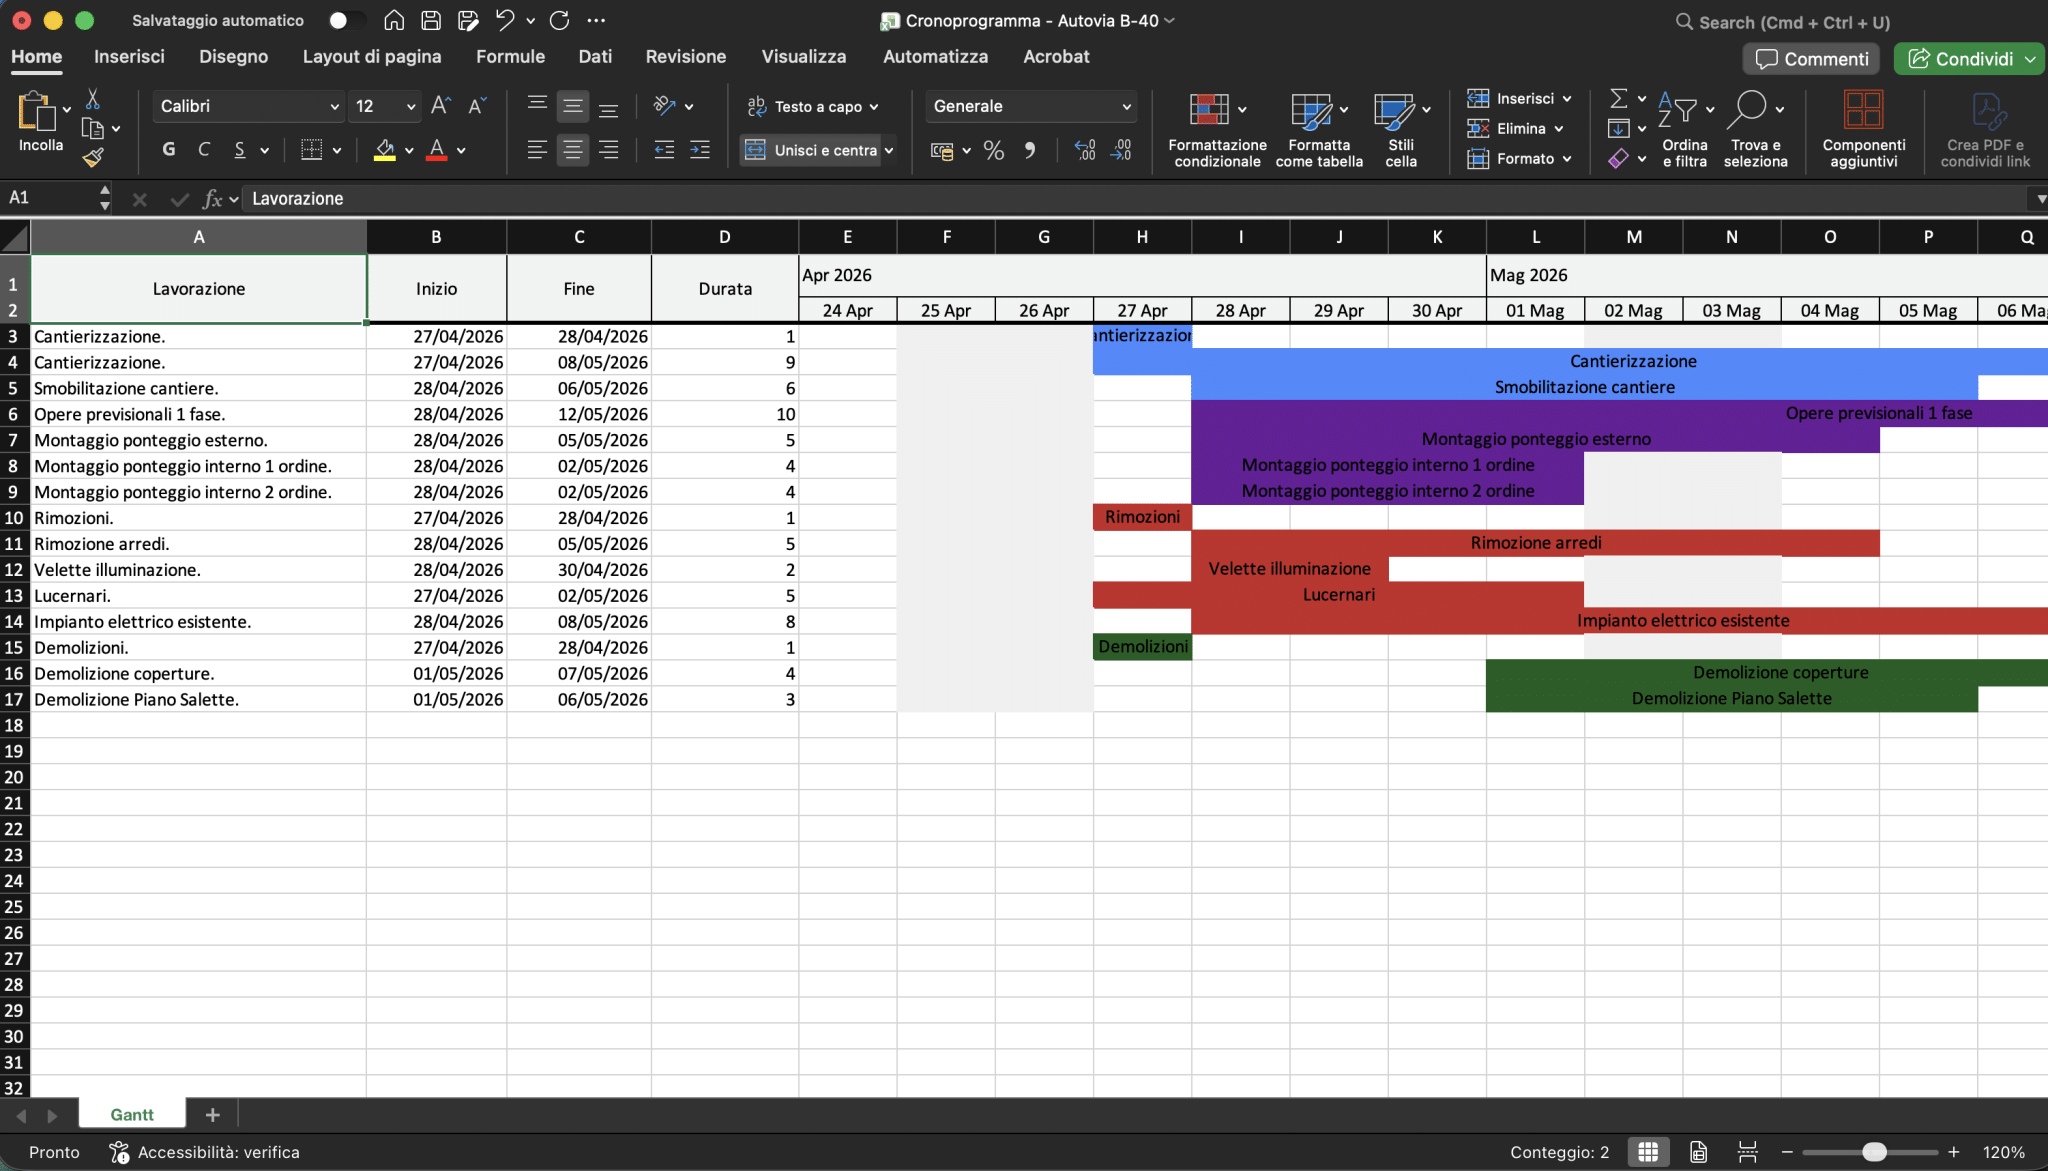
Task: Expand borders dropdown arrow
Action: tap(337, 150)
